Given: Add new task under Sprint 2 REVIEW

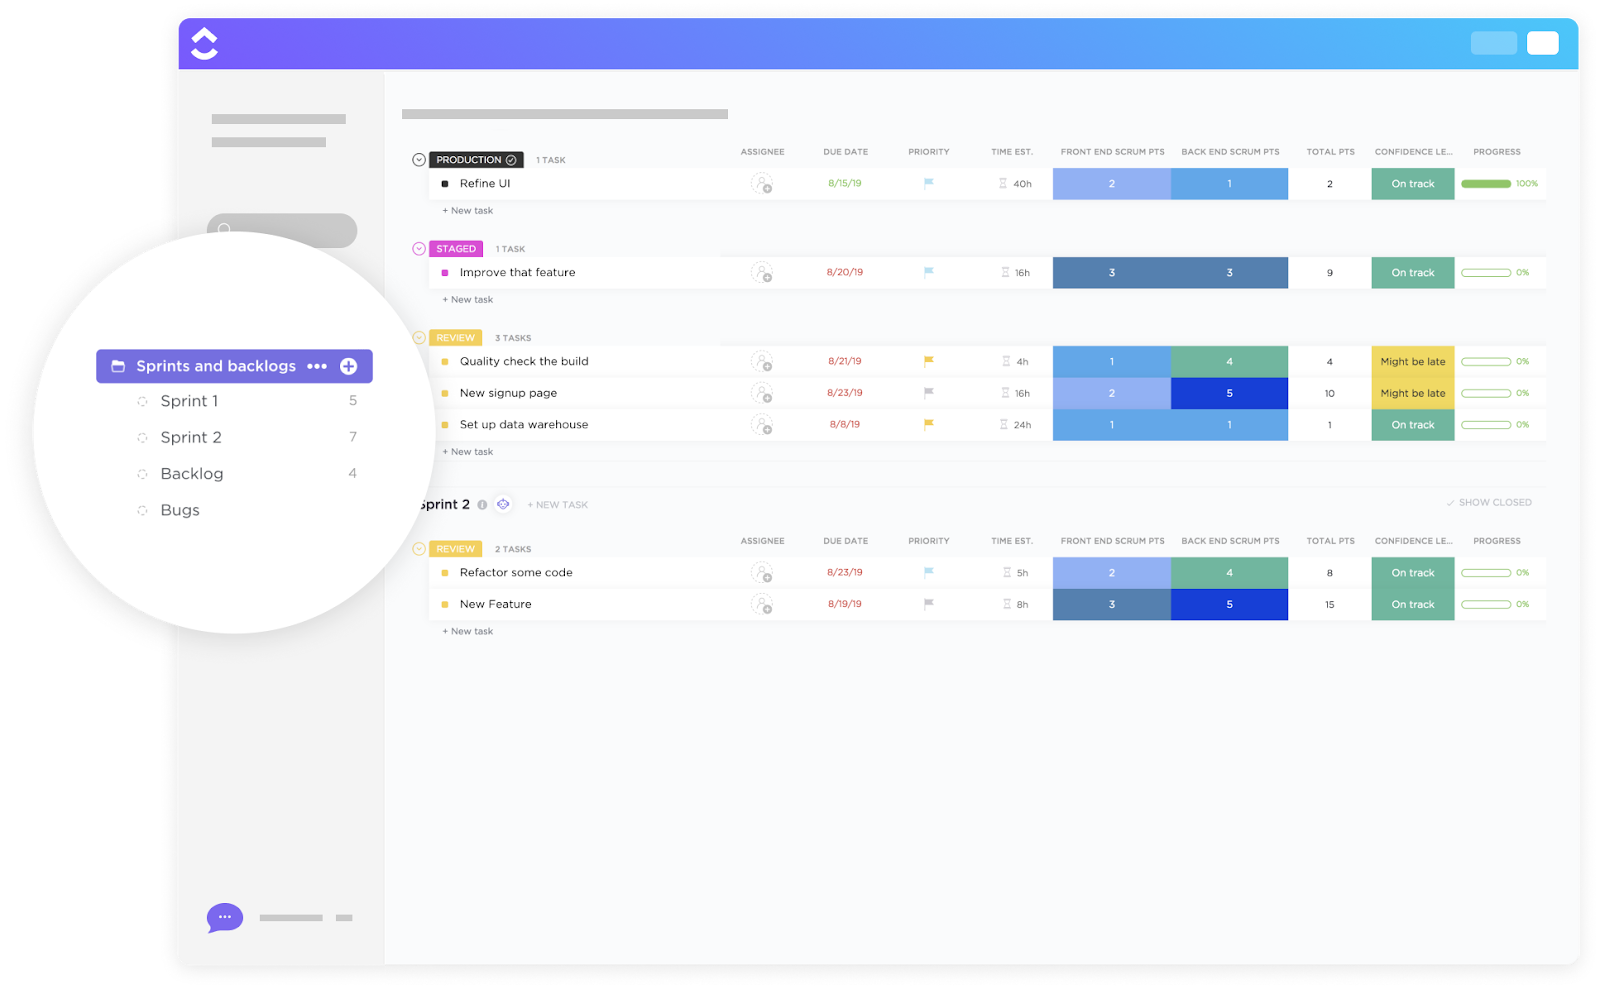Looking at the screenshot, I should (x=468, y=632).
